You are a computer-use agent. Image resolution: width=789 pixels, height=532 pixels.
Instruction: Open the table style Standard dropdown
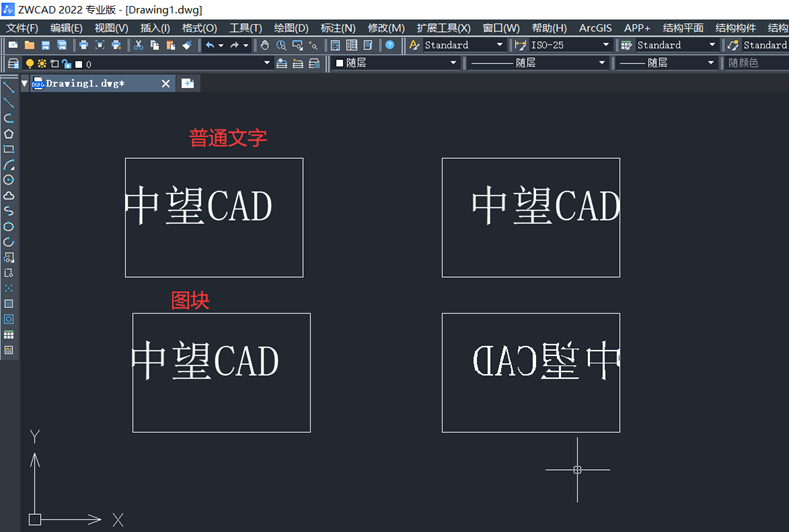pyautogui.click(x=712, y=45)
